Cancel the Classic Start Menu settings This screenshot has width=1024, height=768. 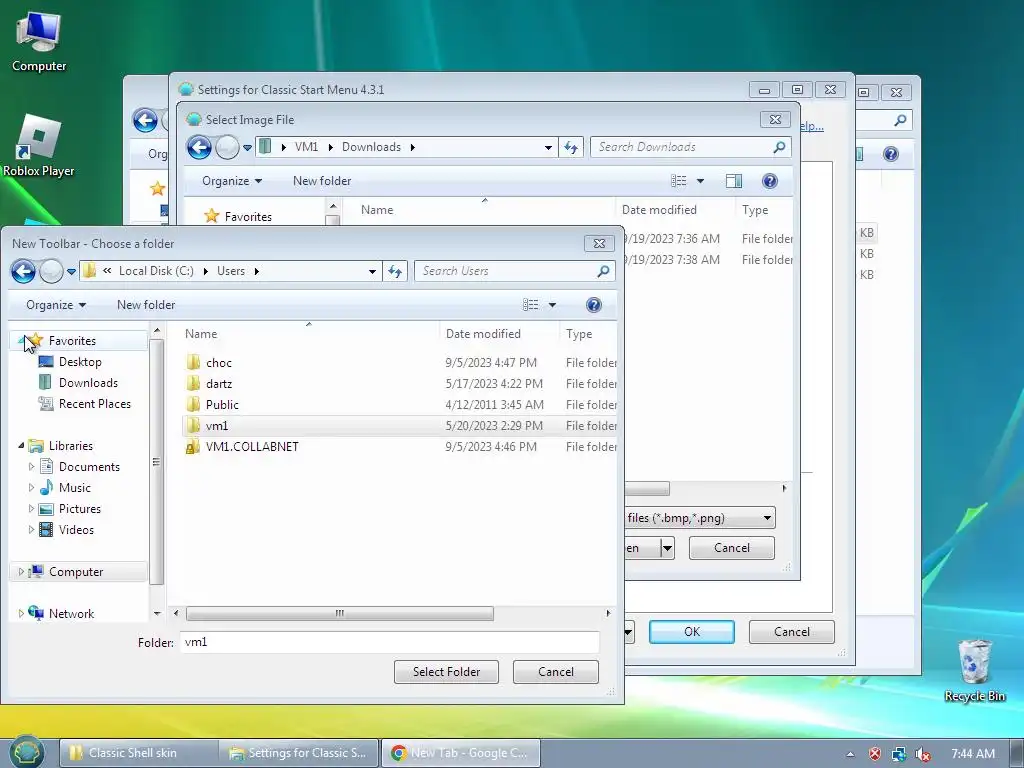(x=792, y=632)
